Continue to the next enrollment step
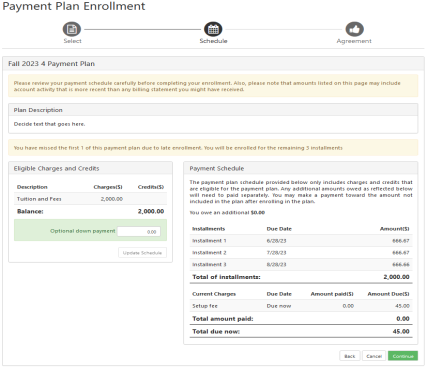Screen dimensions: 427x368 [403, 356]
